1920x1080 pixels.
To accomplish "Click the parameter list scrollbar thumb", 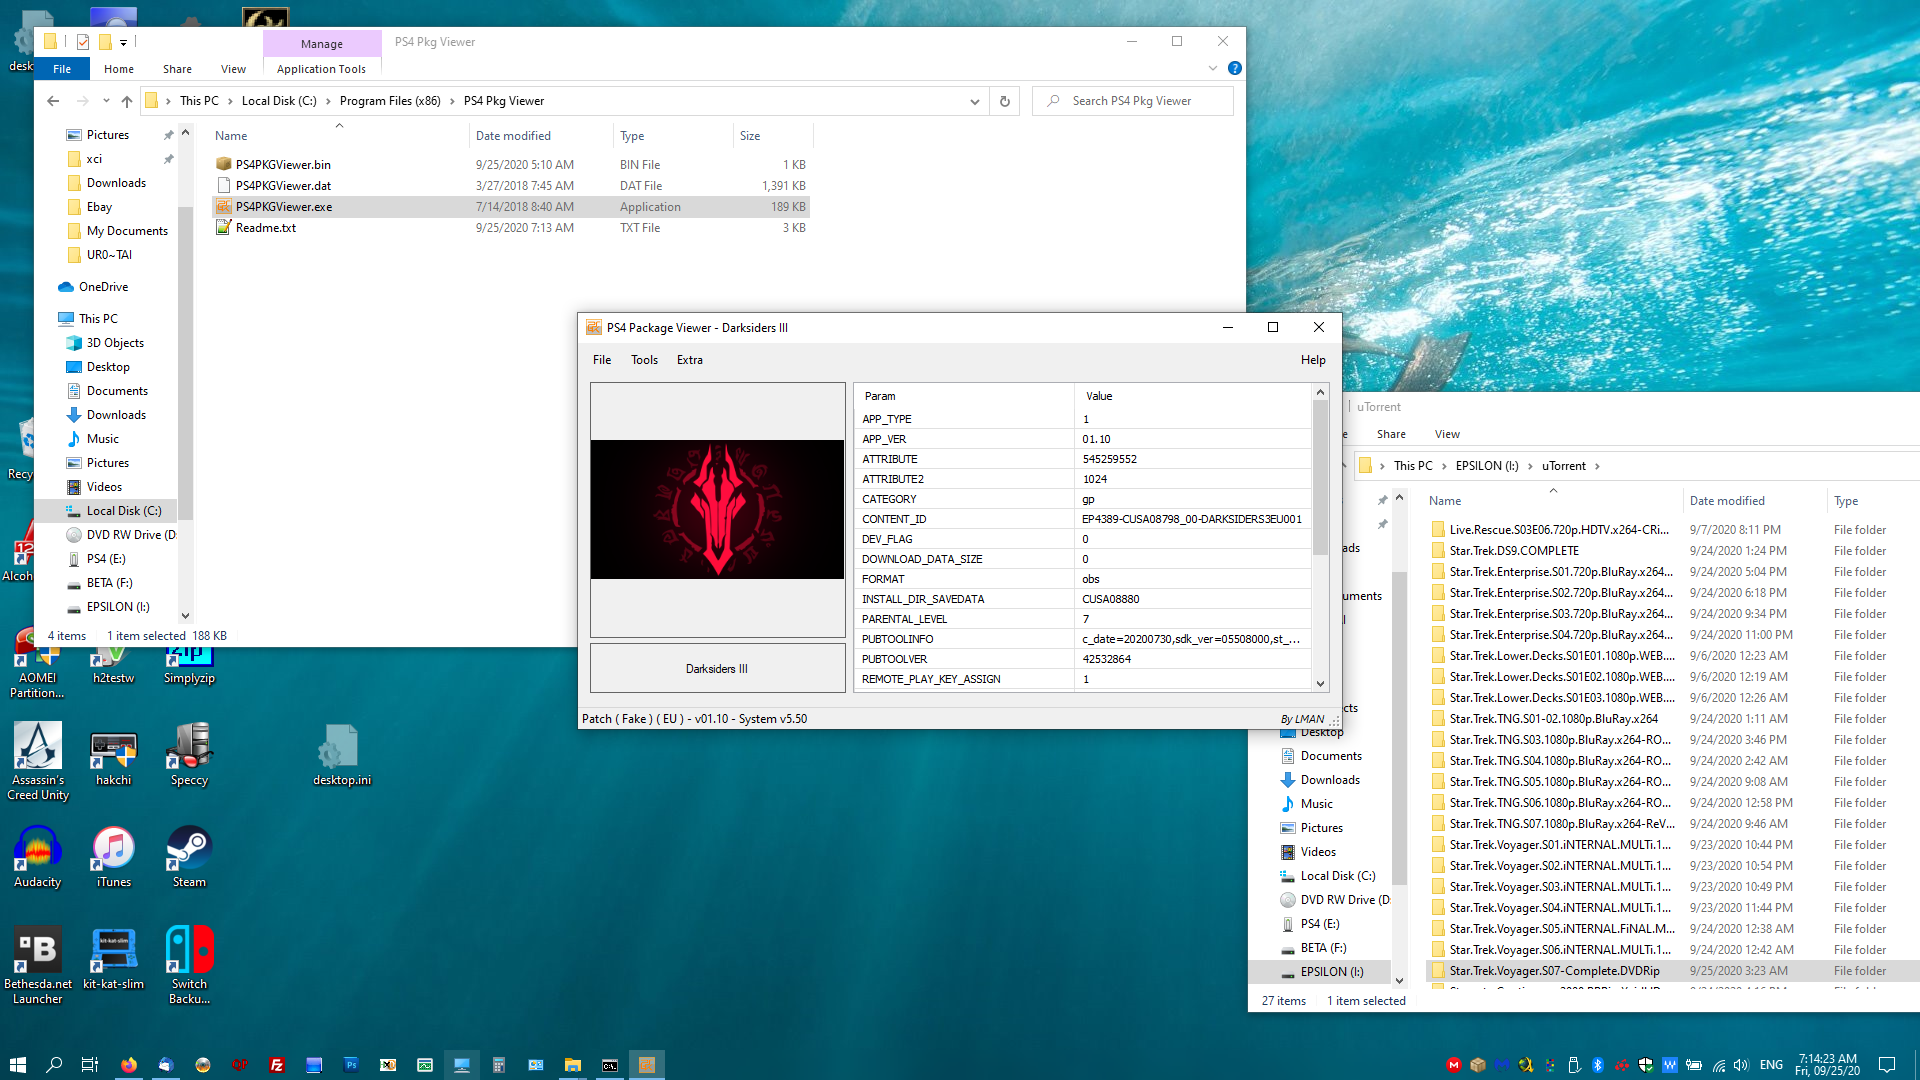I will click(x=1320, y=477).
